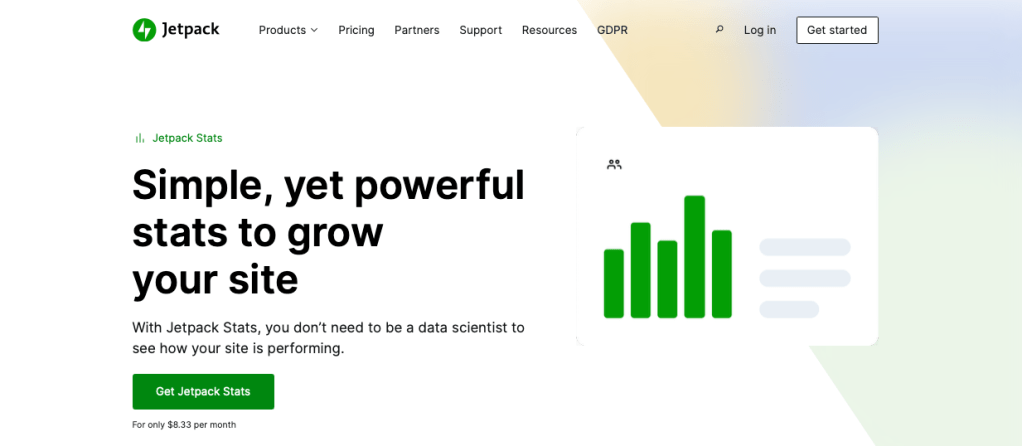Open the Support menu item
Screen dimensions: 1022x446
tap(480, 30)
